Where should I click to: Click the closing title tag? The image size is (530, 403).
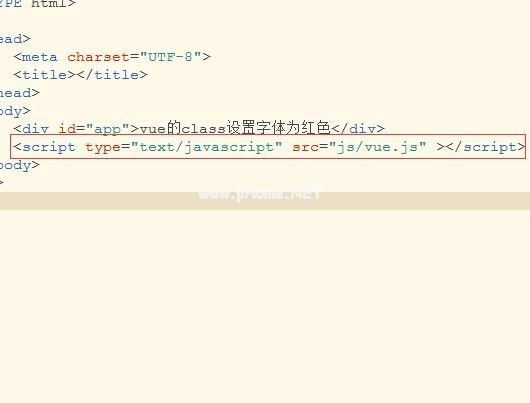click(112, 75)
